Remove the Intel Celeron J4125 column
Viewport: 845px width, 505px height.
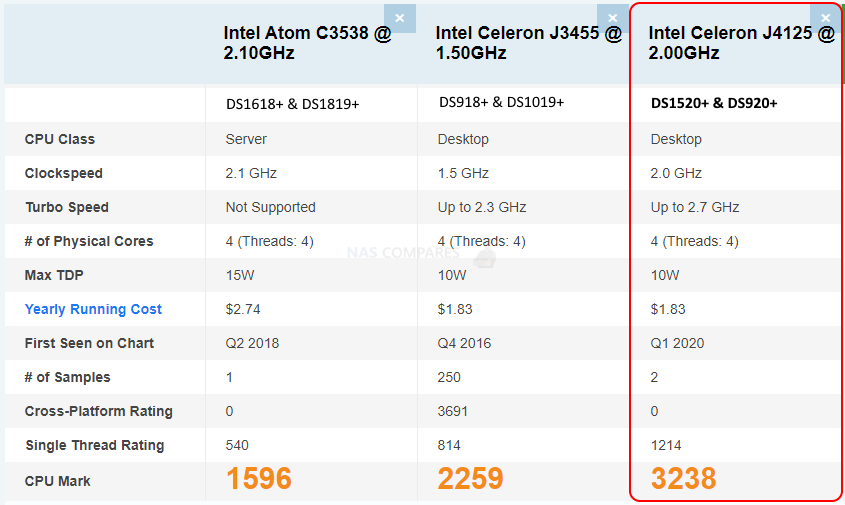[x=826, y=18]
